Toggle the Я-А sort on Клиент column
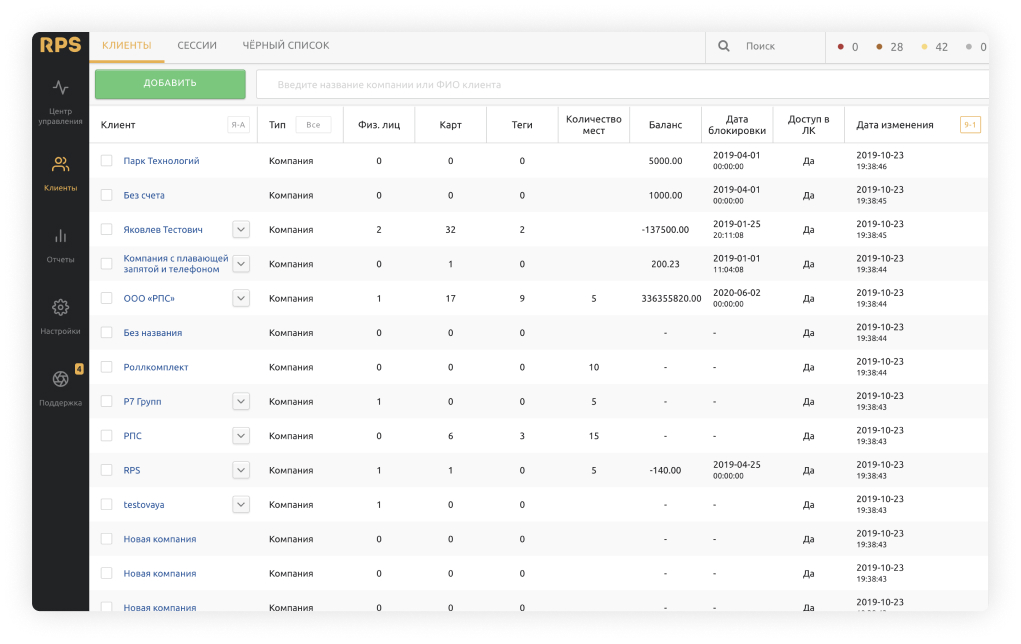Screen dimensions: 1021x644 tap(238, 125)
